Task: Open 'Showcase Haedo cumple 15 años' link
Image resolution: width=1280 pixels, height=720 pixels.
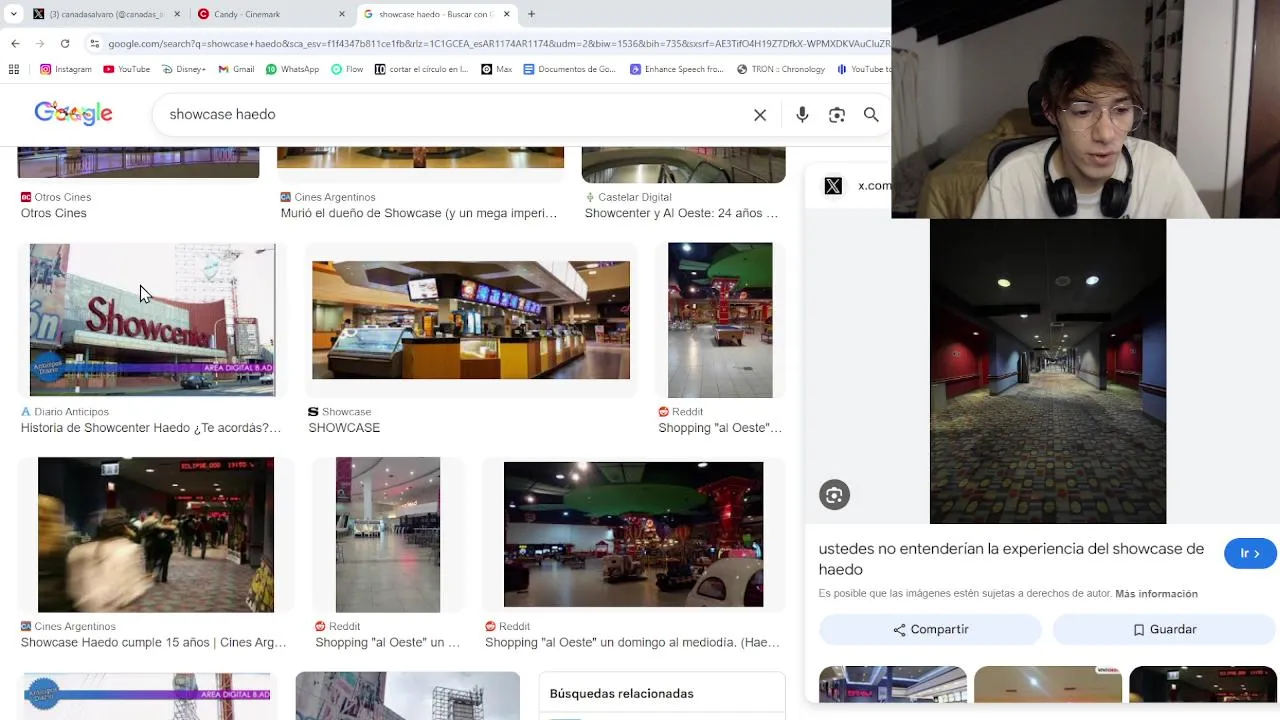Action: [153, 643]
